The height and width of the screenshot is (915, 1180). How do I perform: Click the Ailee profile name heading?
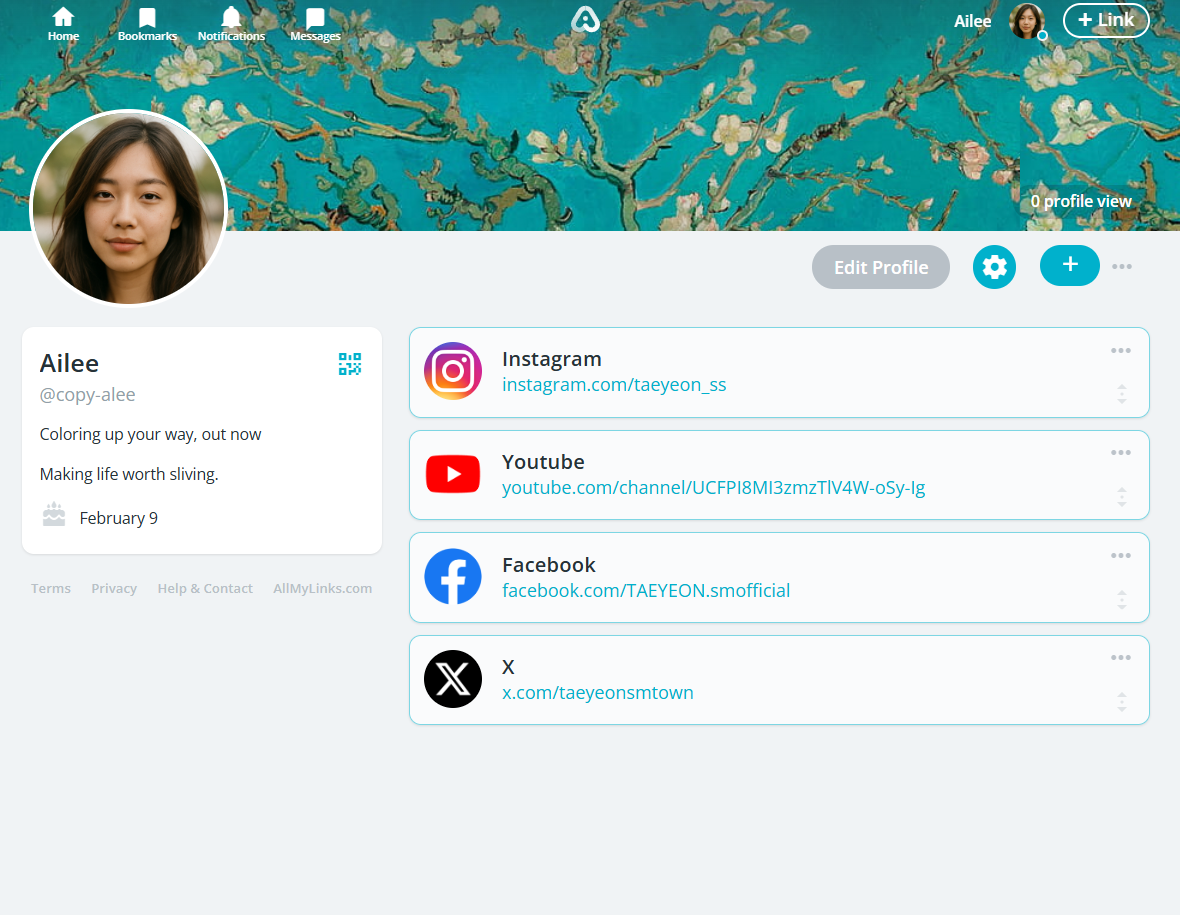69,363
